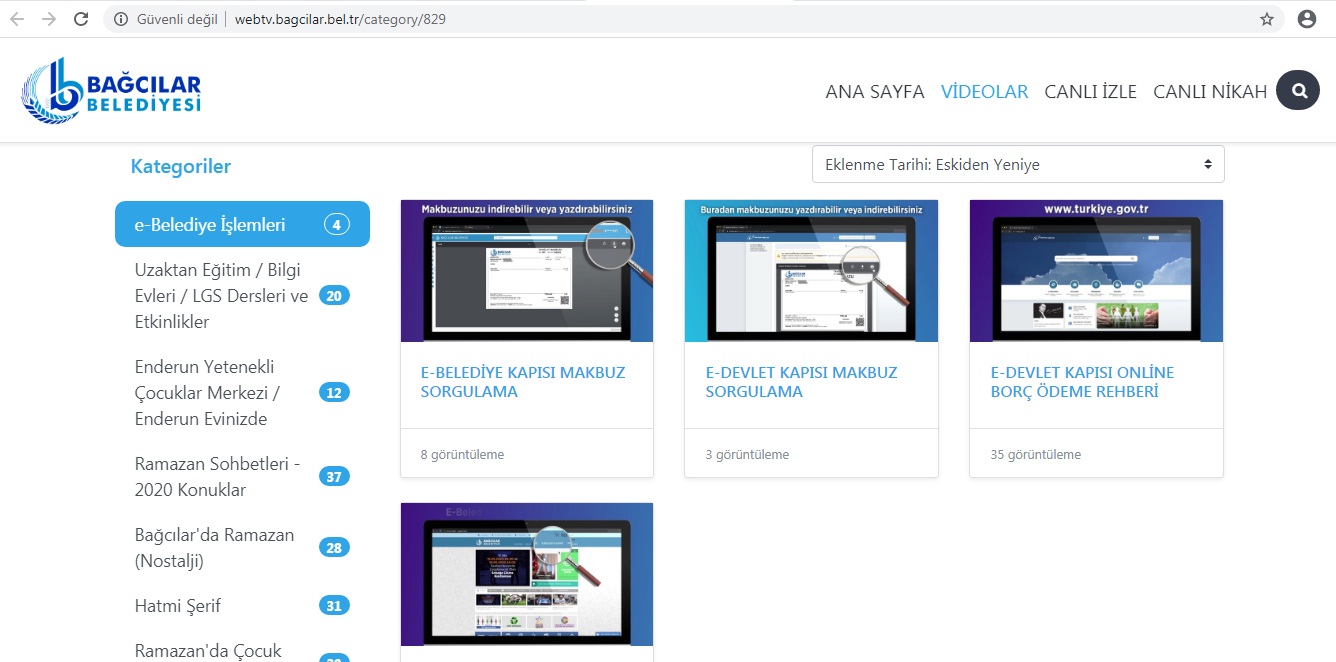This screenshot has height=662, width=1336.
Task: Click the browser address bar URL
Action: pyautogui.click(x=340, y=19)
